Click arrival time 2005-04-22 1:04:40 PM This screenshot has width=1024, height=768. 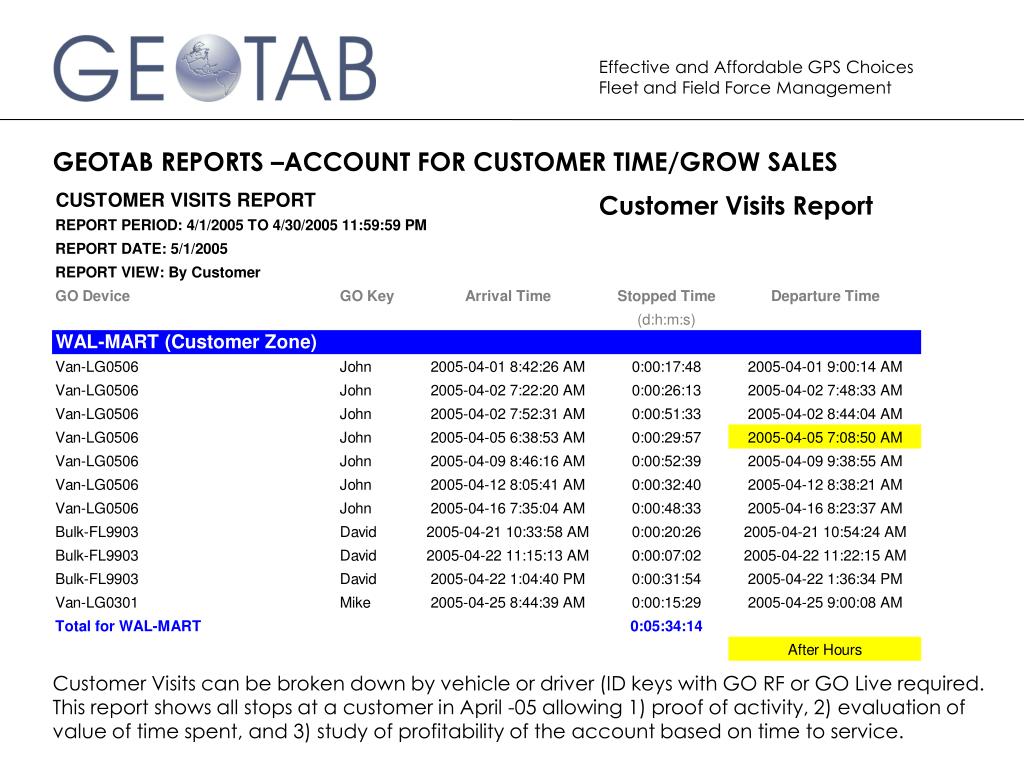[507, 579]
